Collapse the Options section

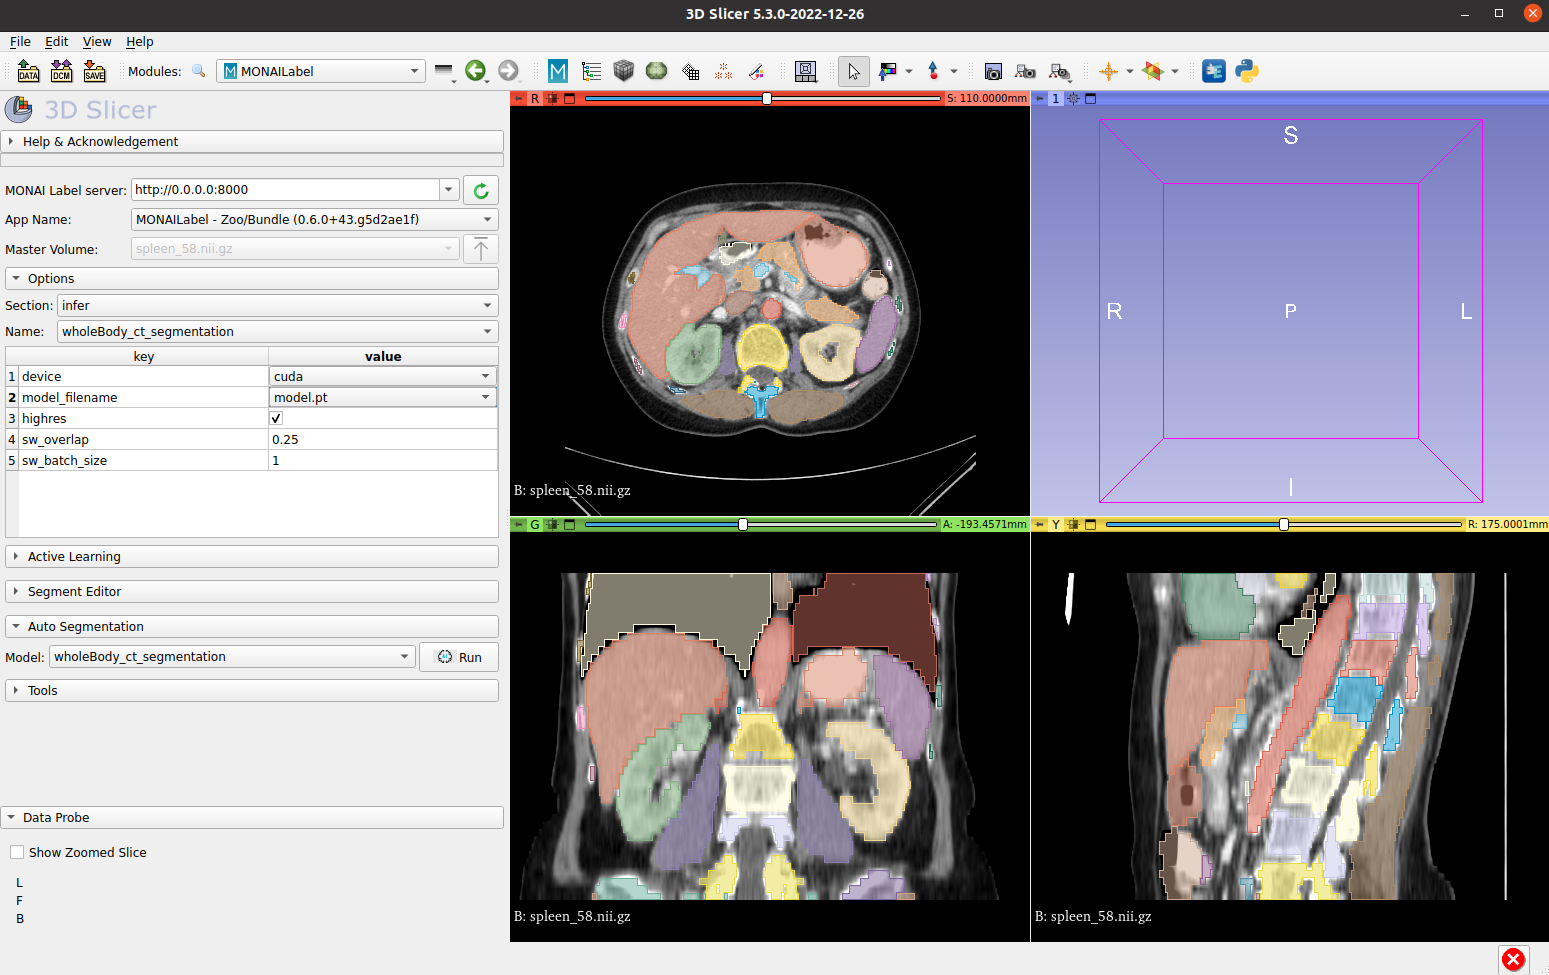[252, 279]
